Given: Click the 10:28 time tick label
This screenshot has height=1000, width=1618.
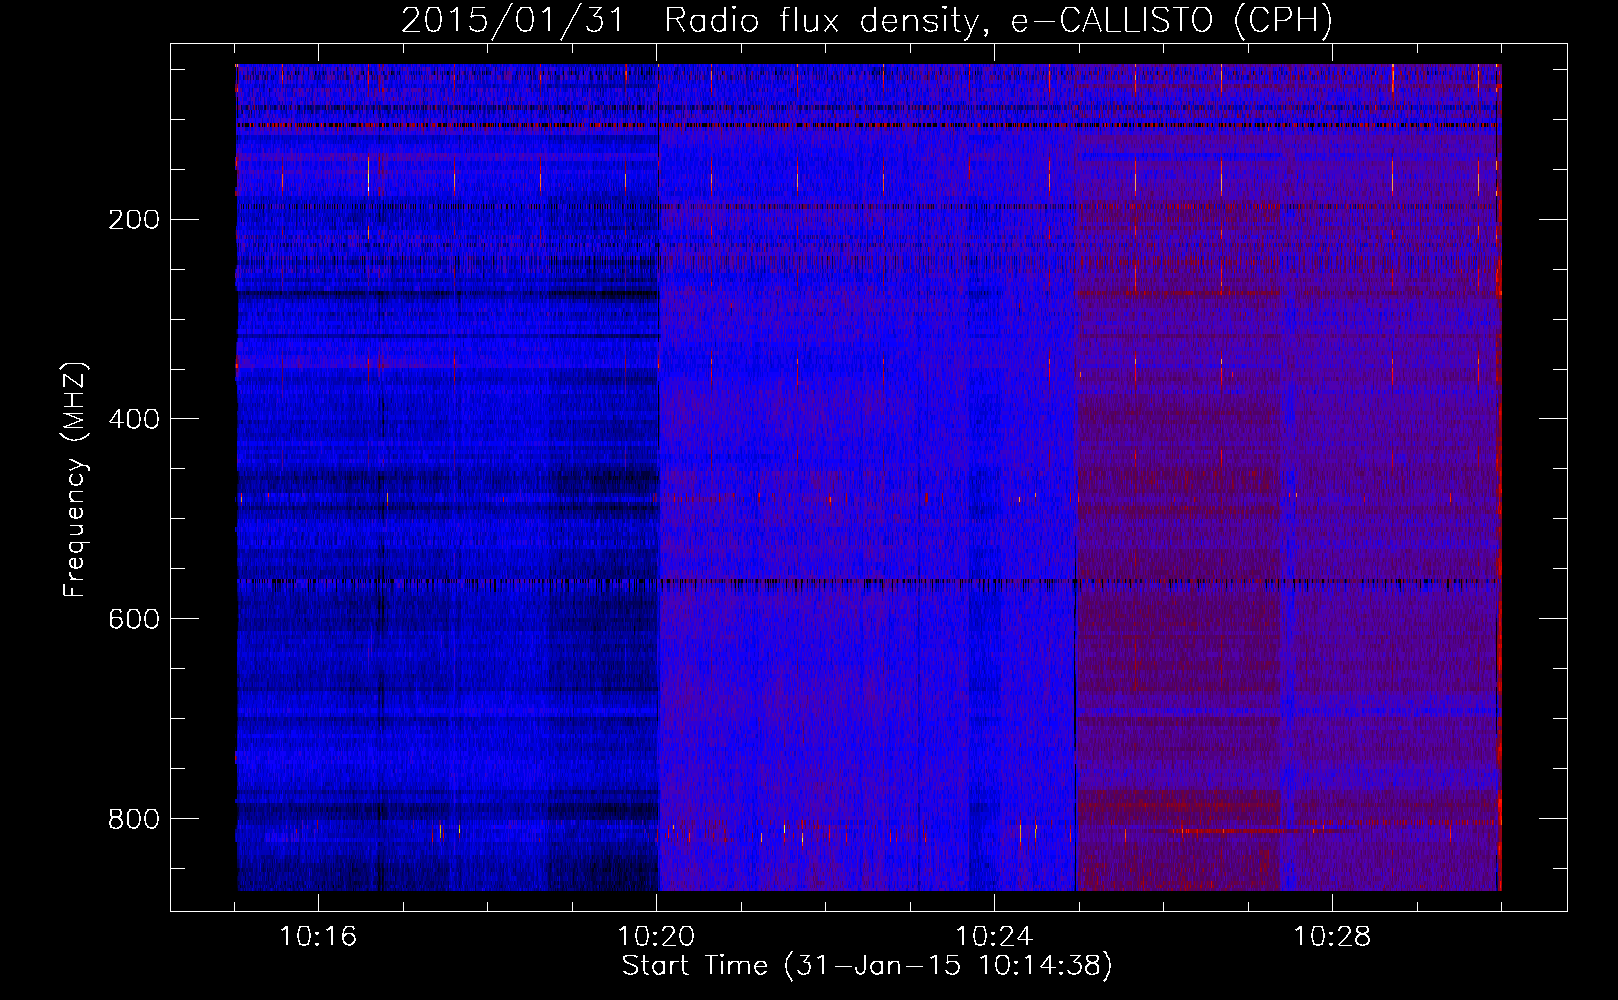Looking at the screenshot, I should tap(1332, 937).
